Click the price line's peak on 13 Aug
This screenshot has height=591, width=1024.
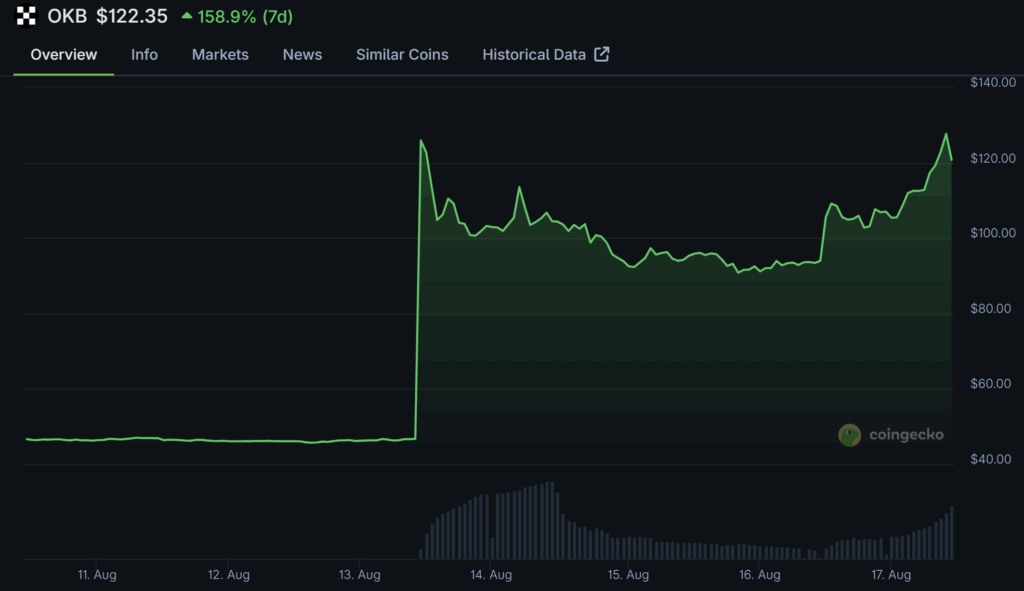[x=421, y=140]
